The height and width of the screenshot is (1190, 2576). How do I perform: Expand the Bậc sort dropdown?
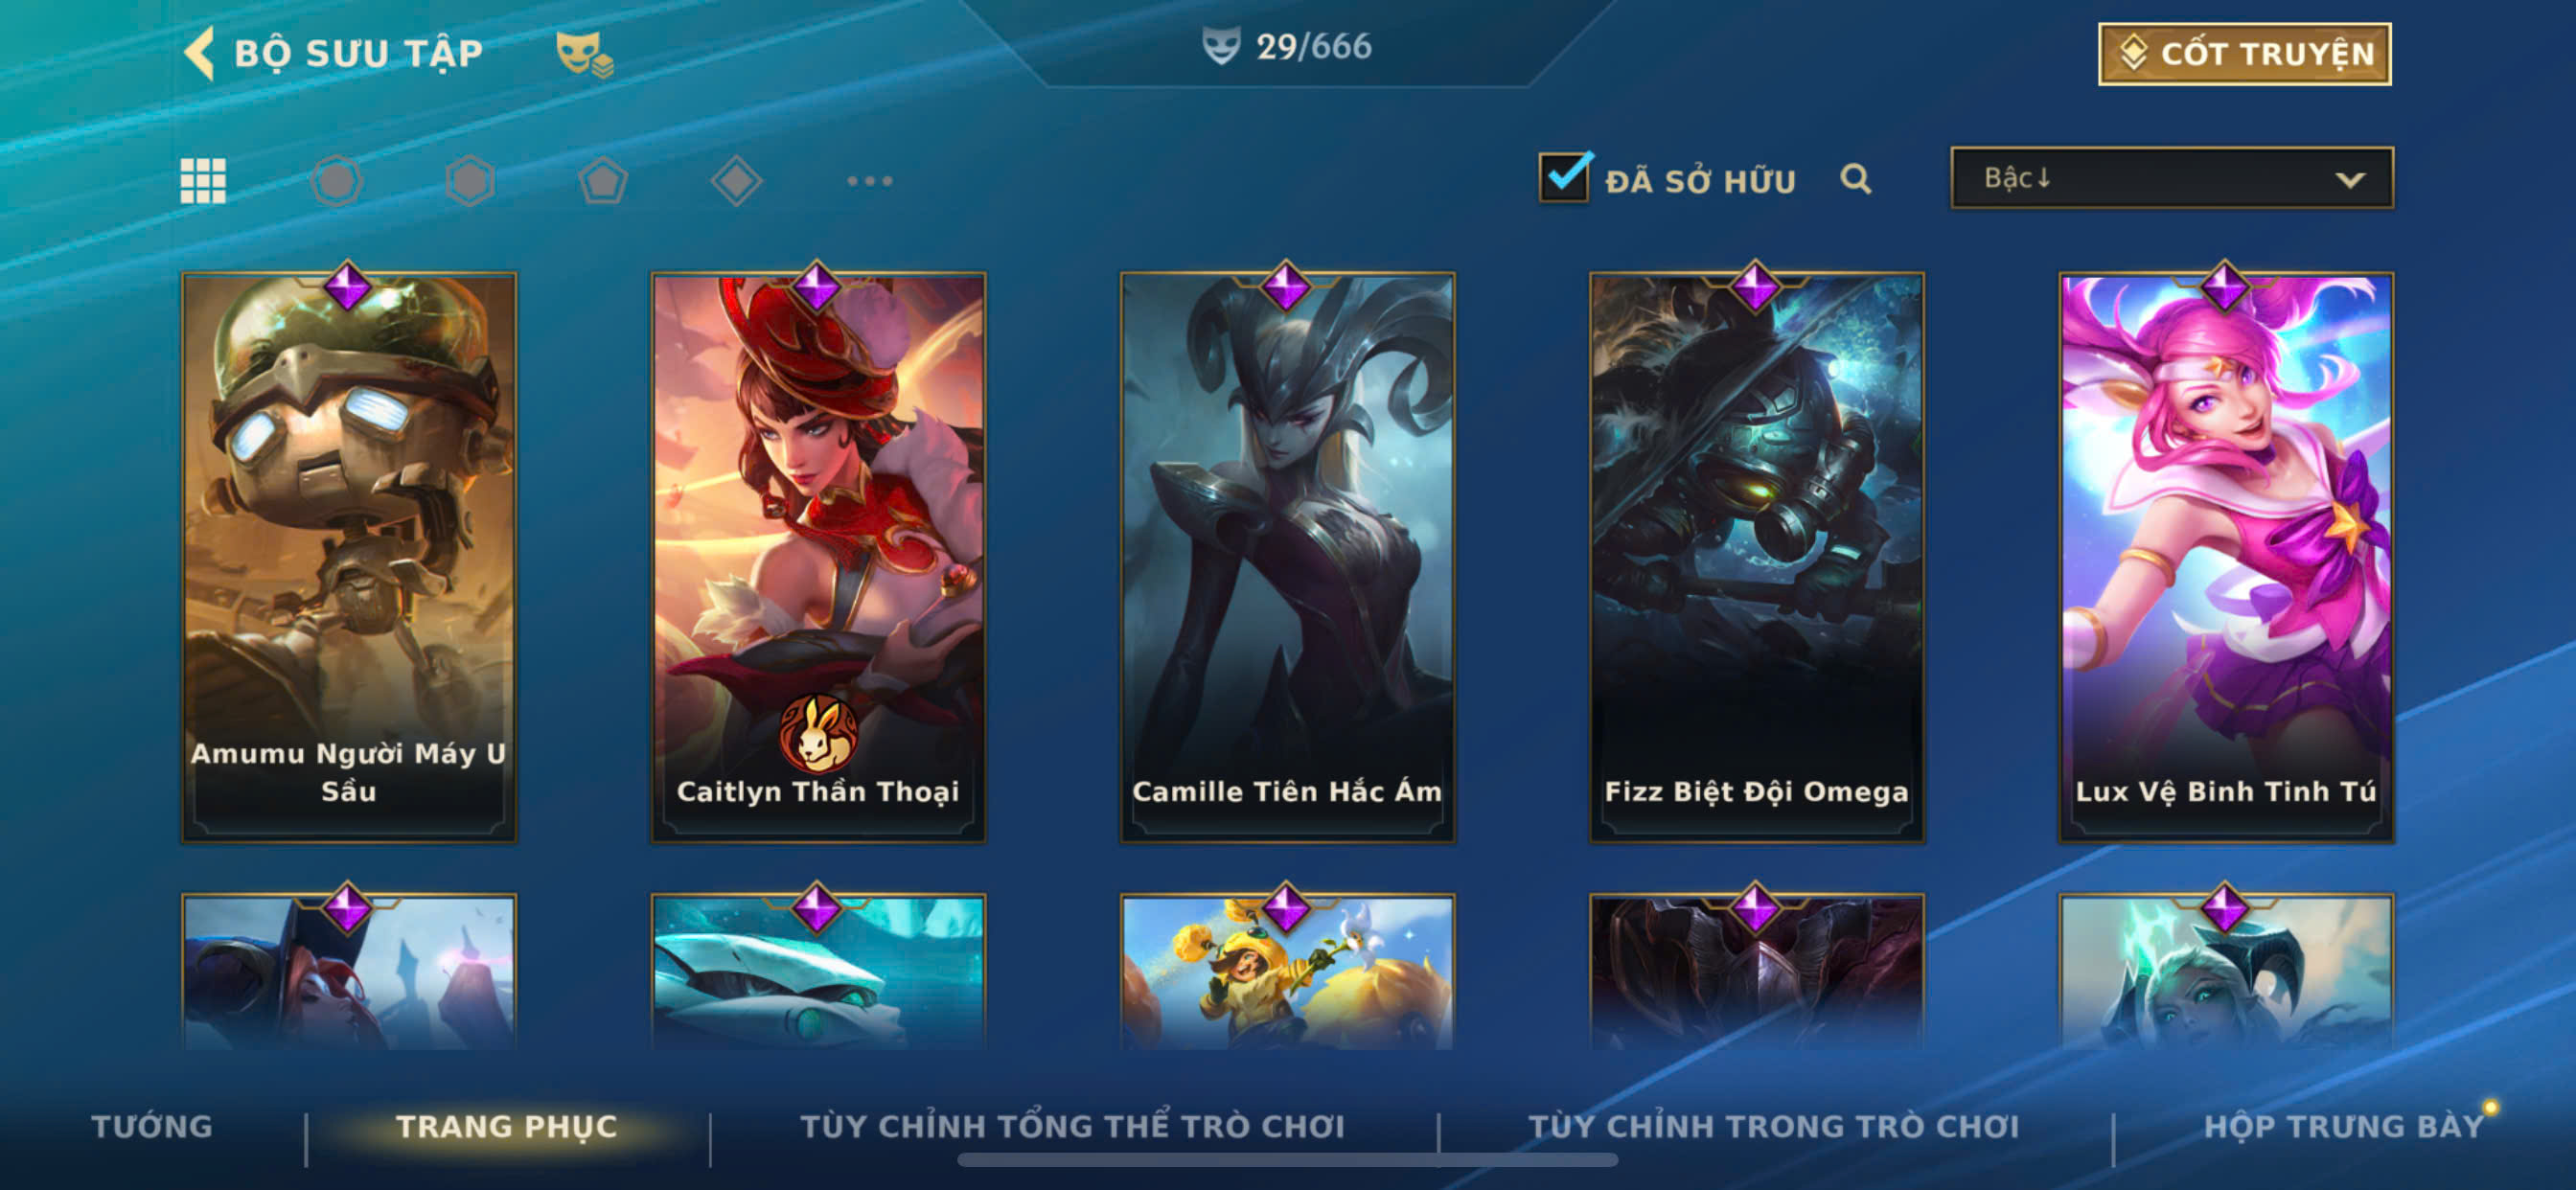(2171, 178)
